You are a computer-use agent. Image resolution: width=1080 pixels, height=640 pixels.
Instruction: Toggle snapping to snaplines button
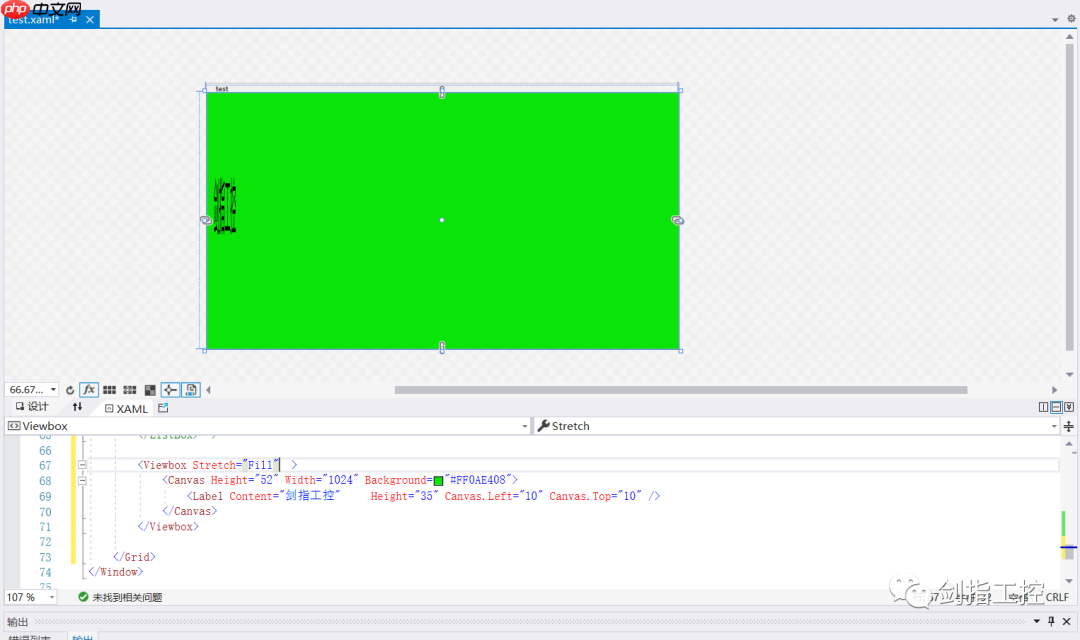[170, 390]
